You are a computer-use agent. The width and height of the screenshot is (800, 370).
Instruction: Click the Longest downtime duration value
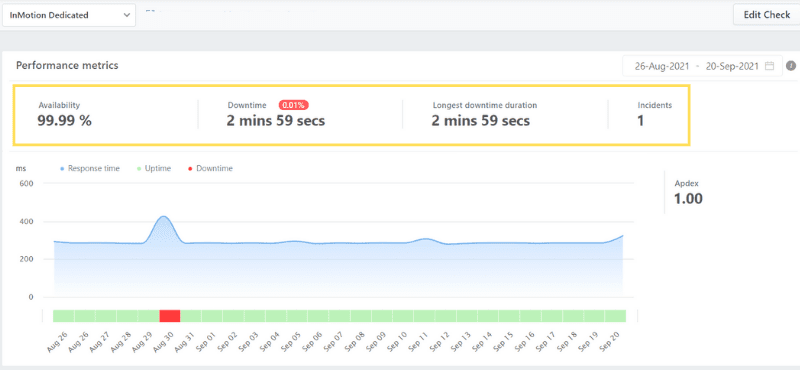click(x=481, y=121)
